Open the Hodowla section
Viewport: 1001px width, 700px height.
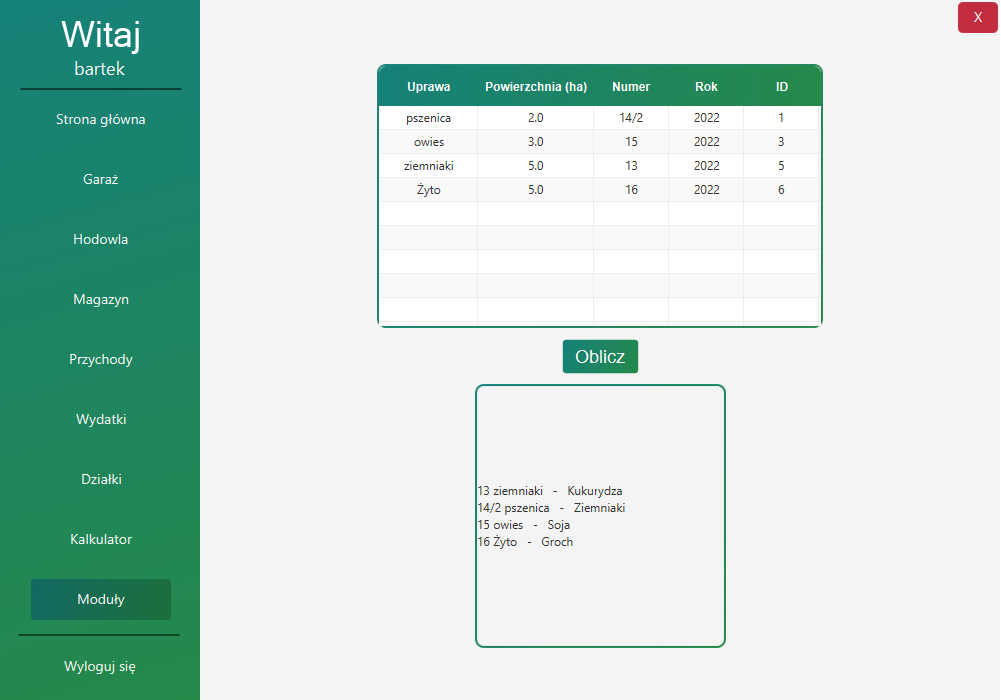(x=100, y=239)
